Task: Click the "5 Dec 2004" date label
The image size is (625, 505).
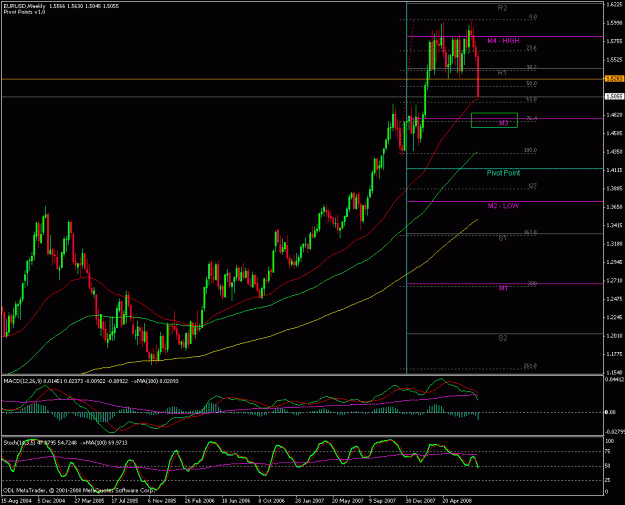Action: click(51, 501)
